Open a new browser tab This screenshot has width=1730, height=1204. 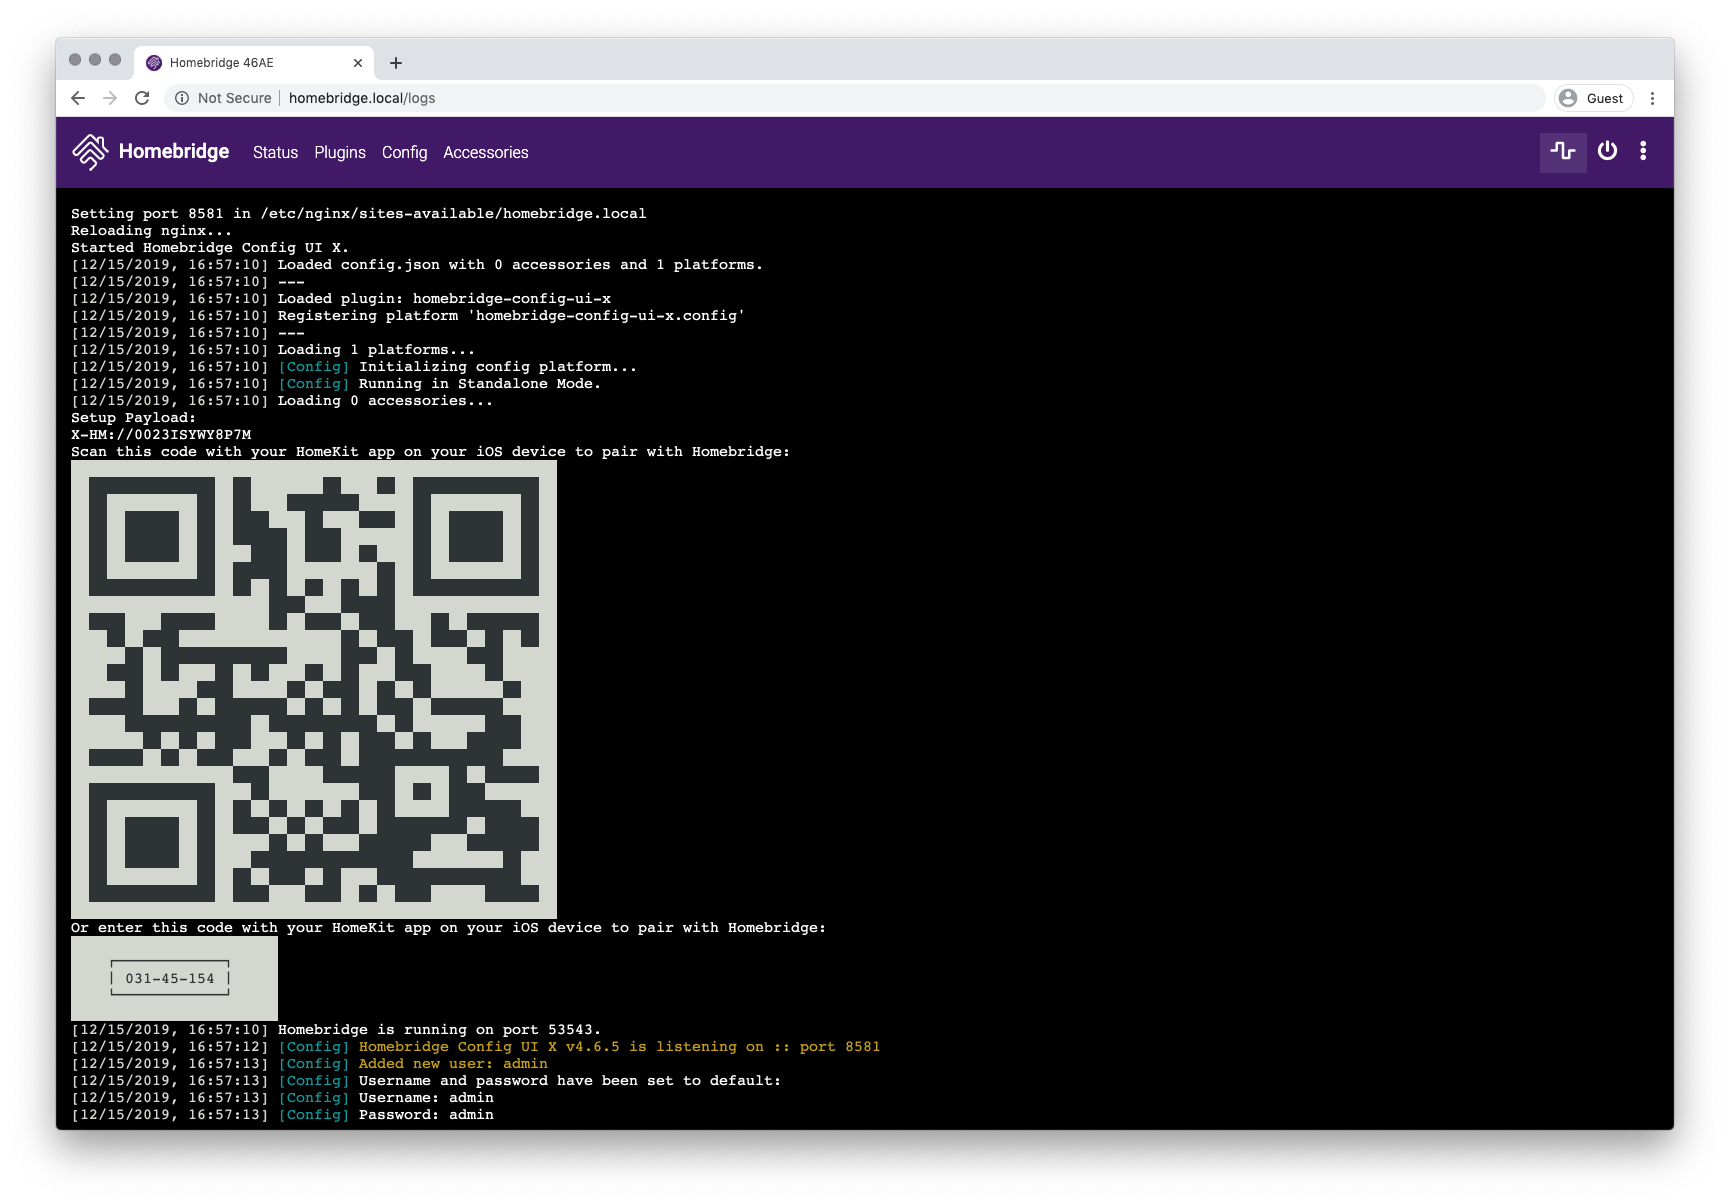396,63
